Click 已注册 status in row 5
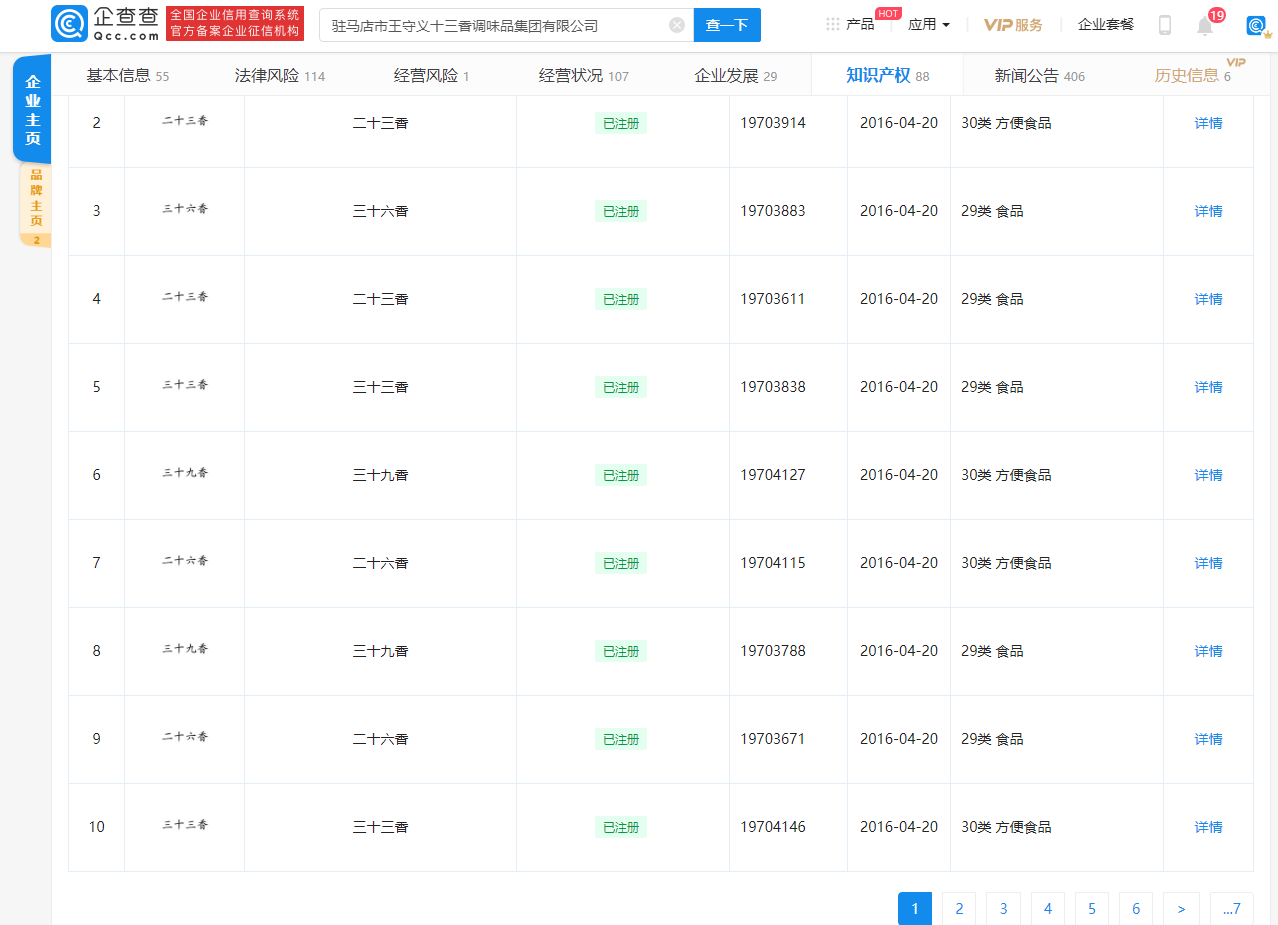This screenshot has width=1278, height=925. pos(621,387)
